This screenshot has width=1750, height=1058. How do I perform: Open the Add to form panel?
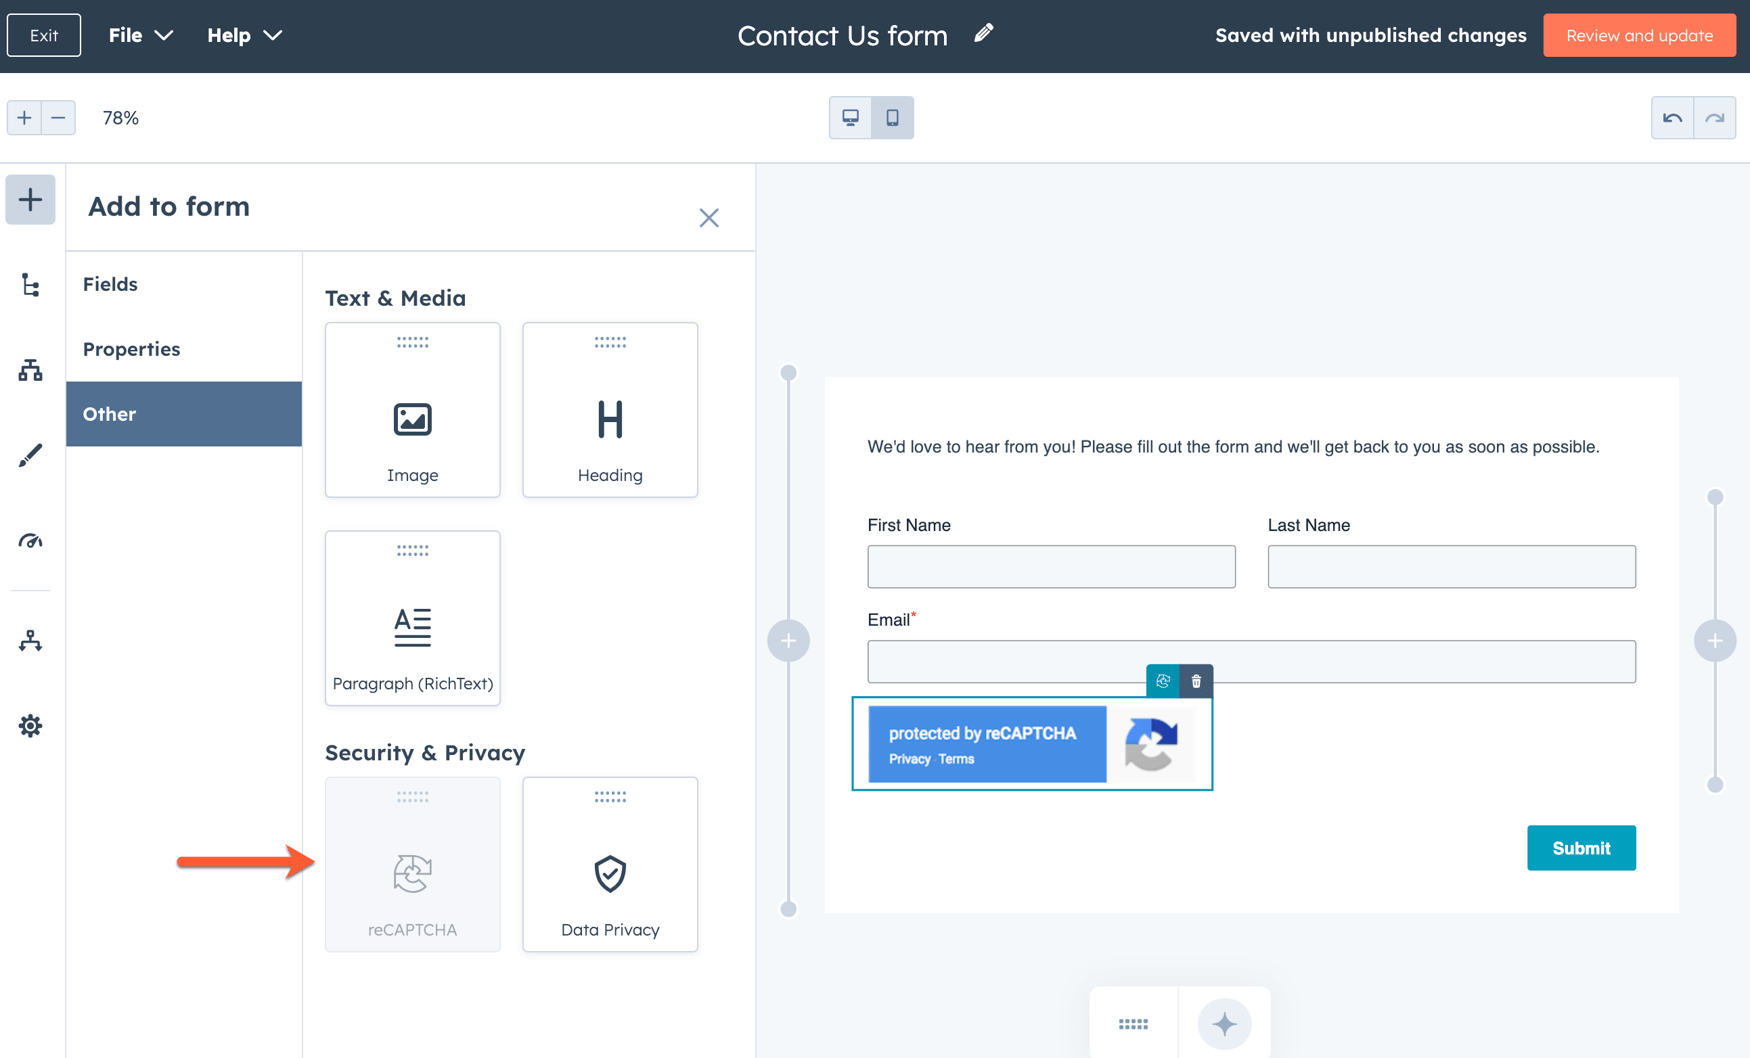pos(30,199)
